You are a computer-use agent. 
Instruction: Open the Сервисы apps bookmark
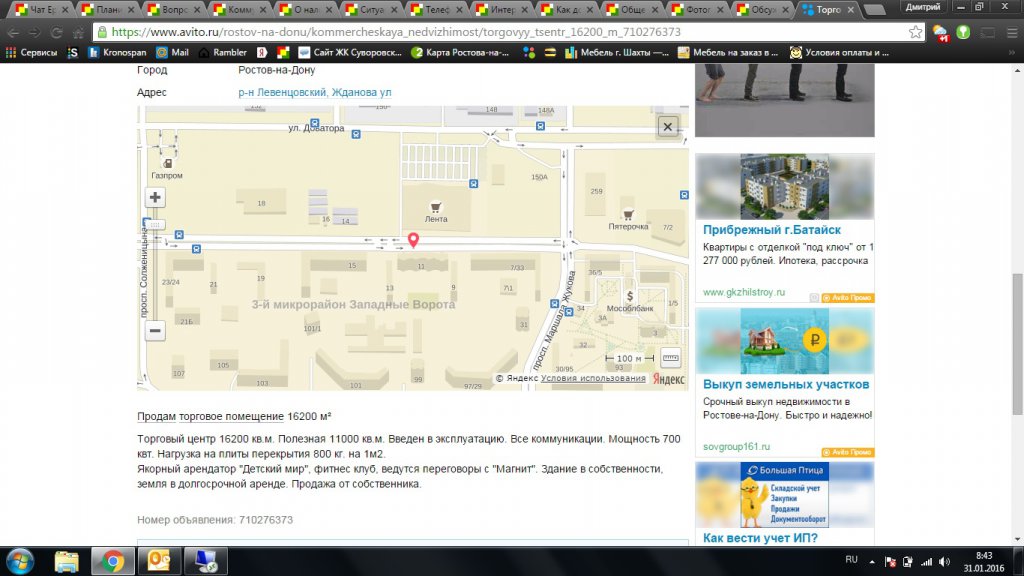point(31,52)
